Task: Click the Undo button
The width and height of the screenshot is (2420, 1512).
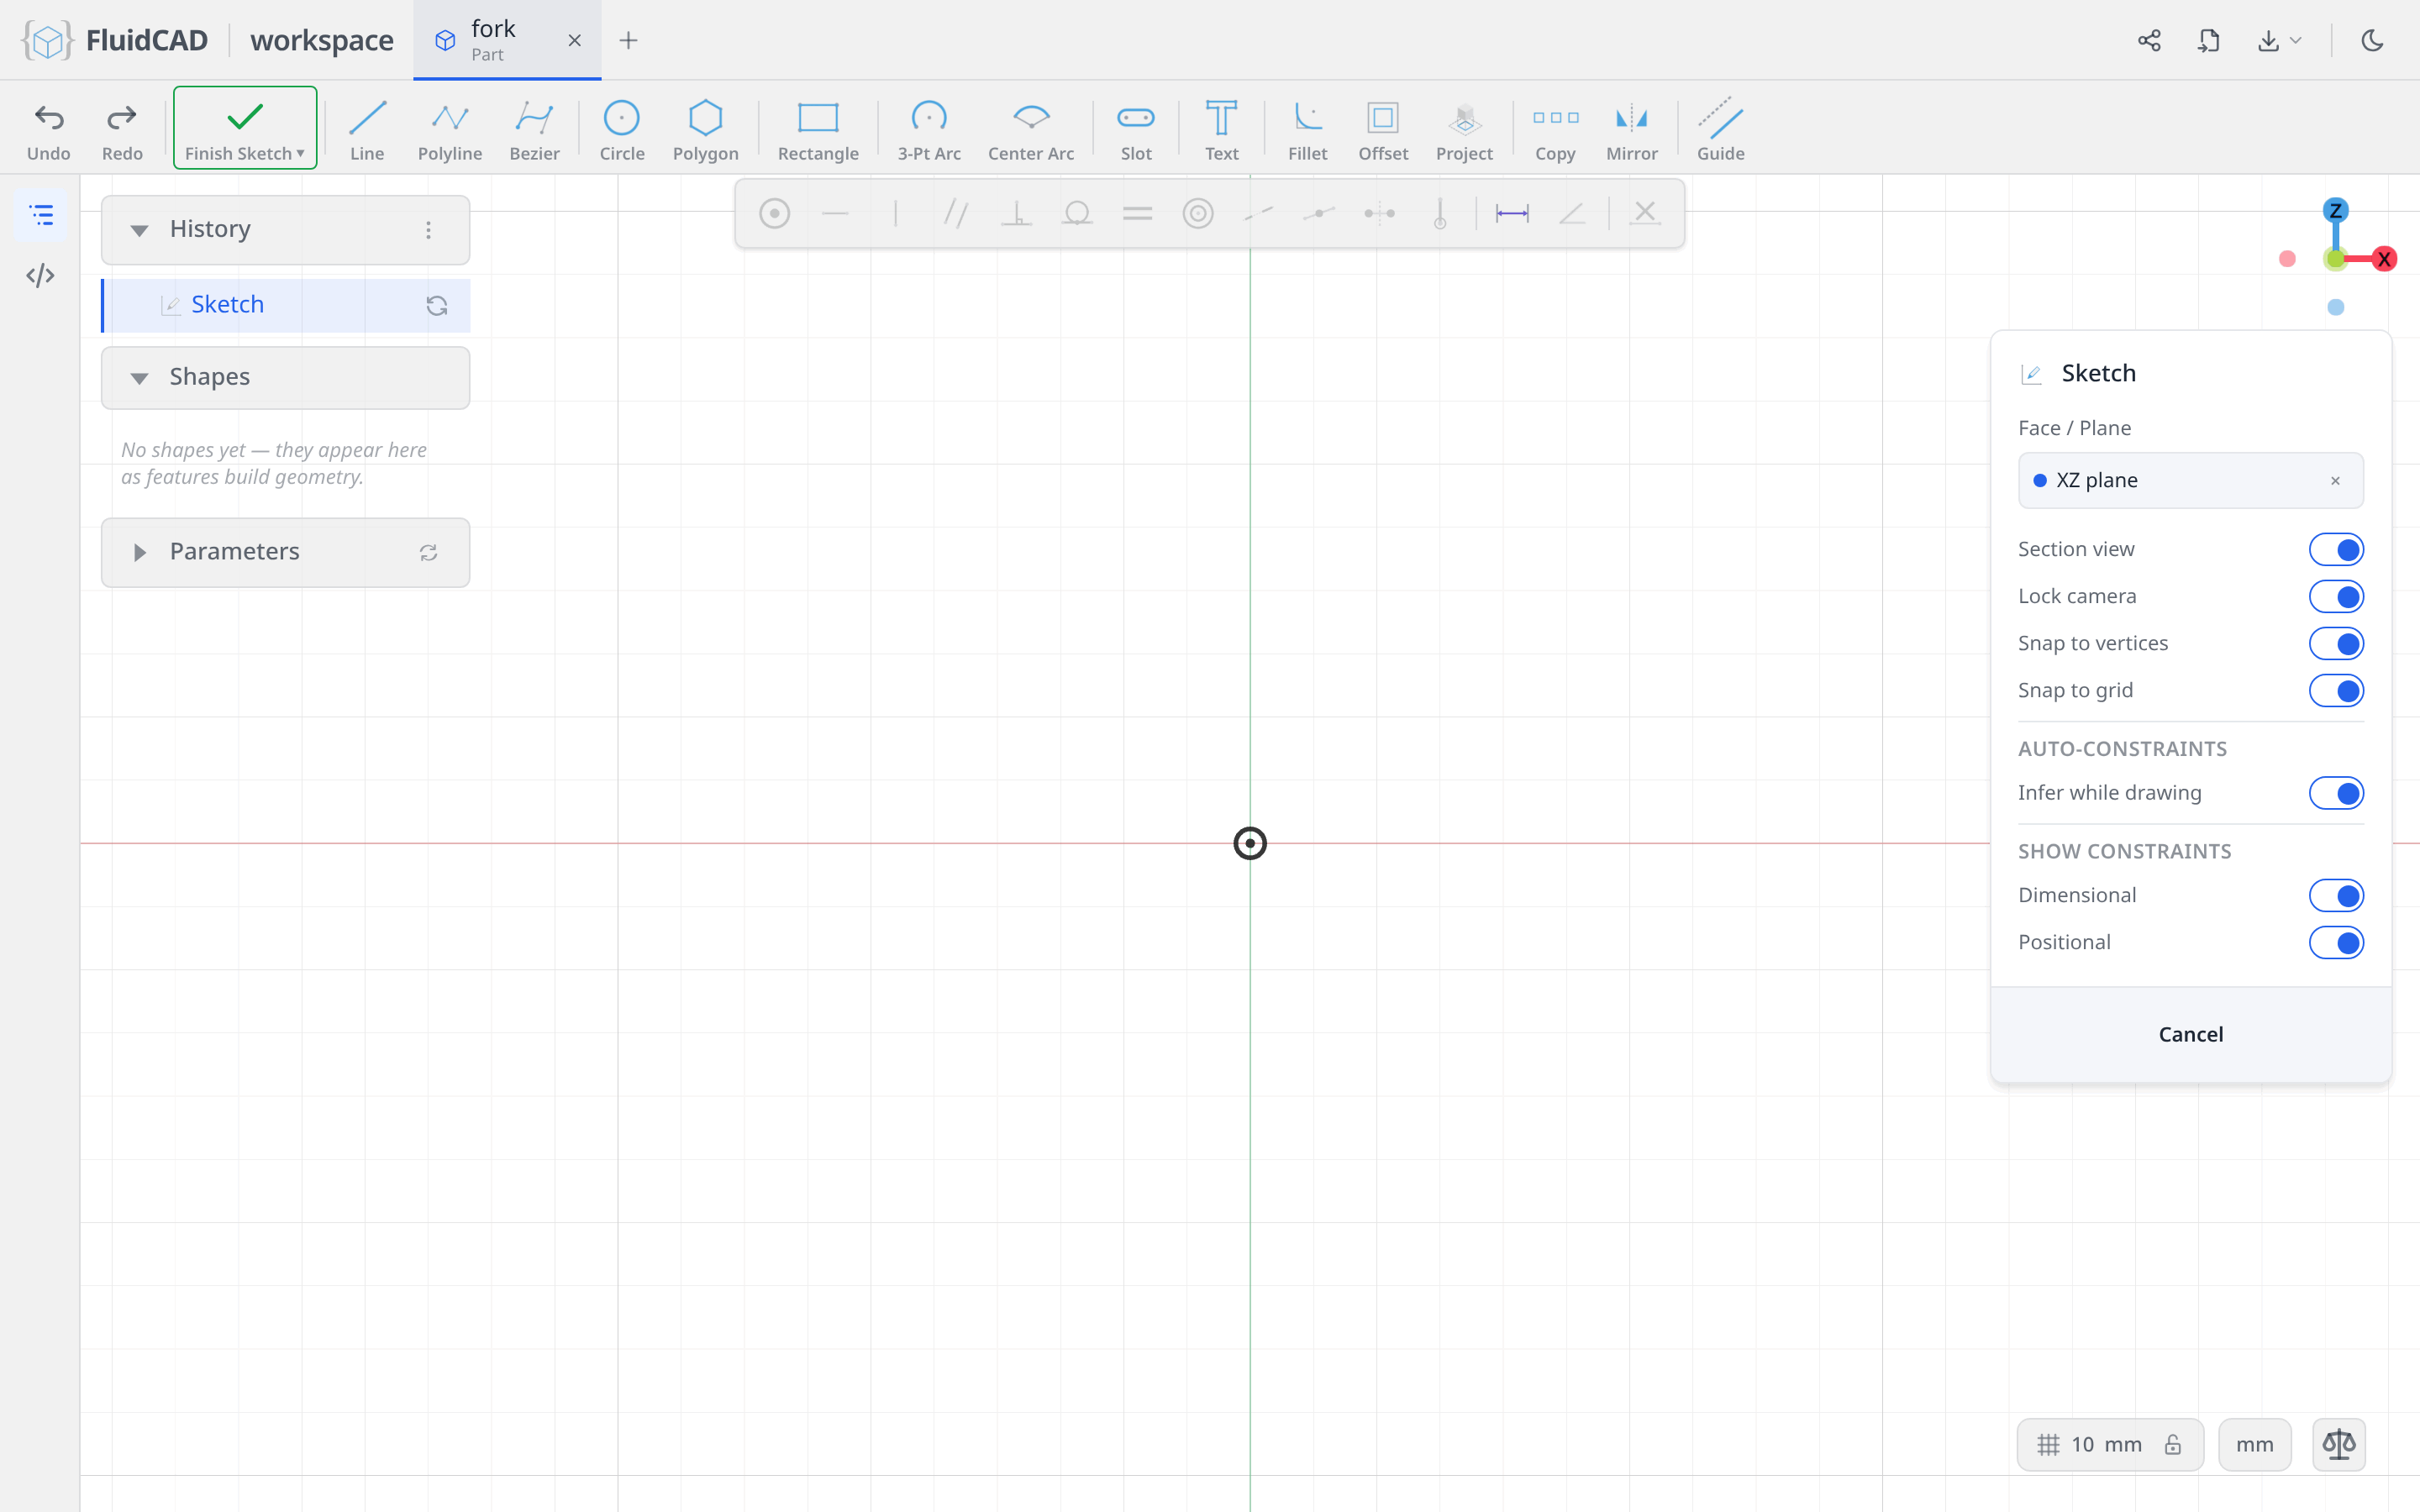Action: click(x=49, y=130)
